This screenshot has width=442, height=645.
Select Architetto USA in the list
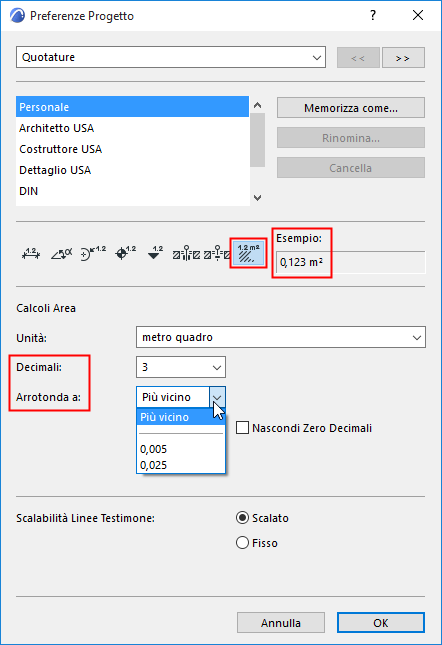pyautogui.click(x=132, y=128)
